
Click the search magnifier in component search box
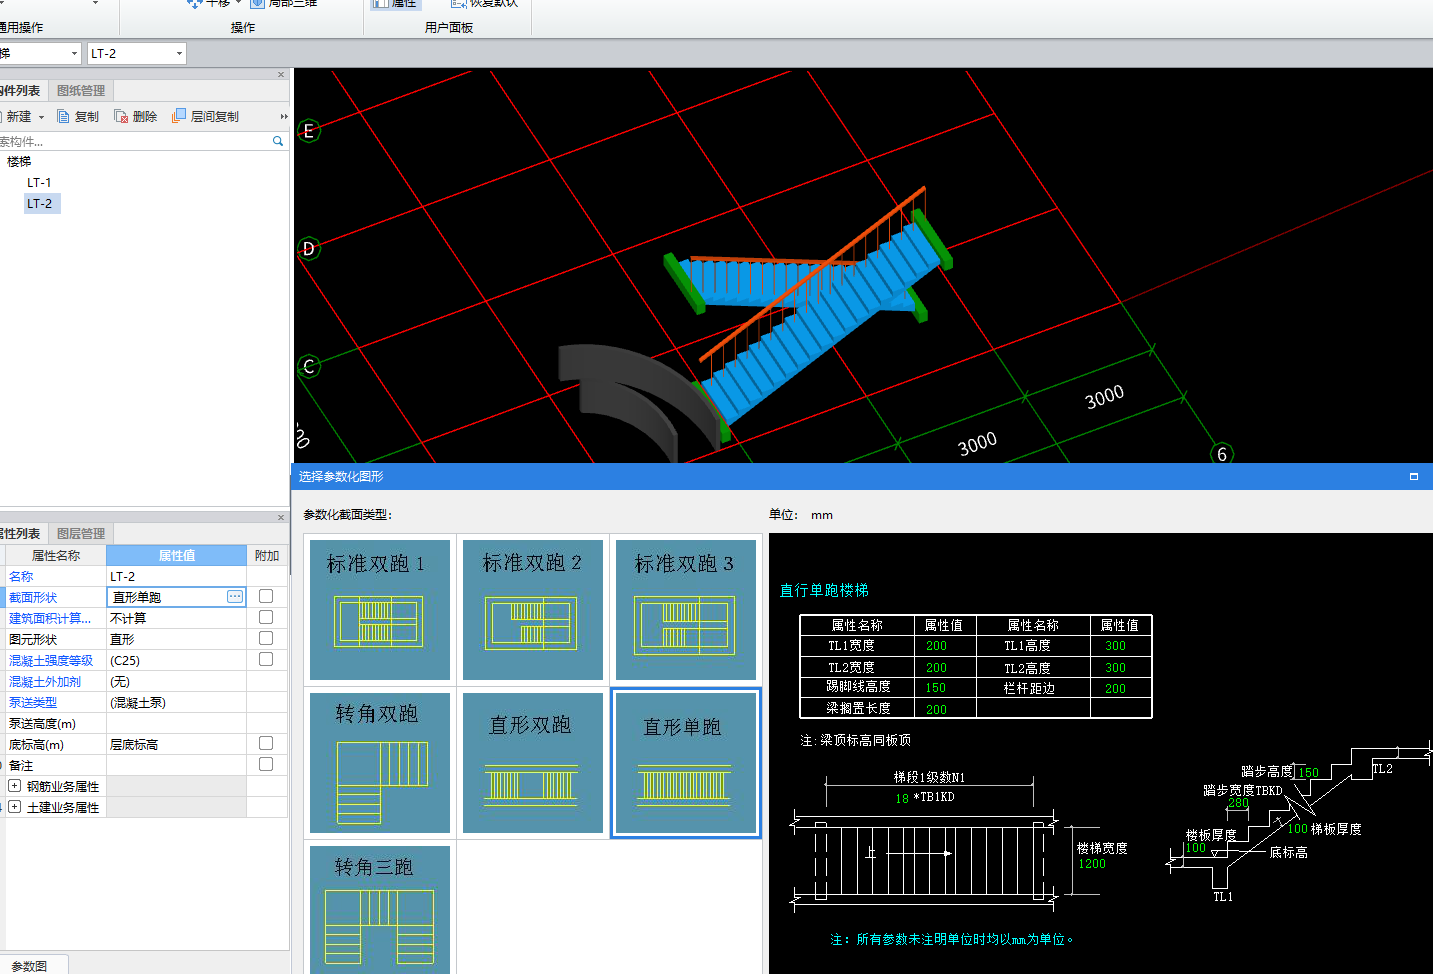(278, 141)
